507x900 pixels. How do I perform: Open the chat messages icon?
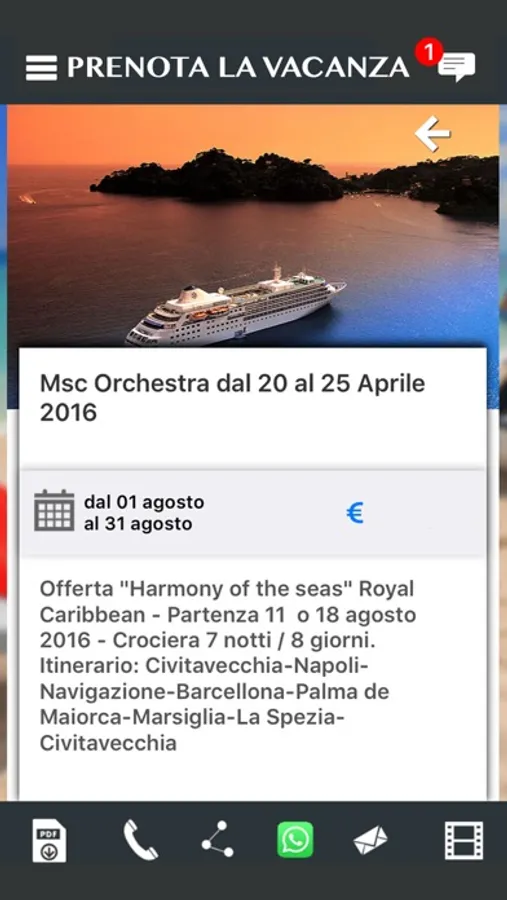click(456, 67)
